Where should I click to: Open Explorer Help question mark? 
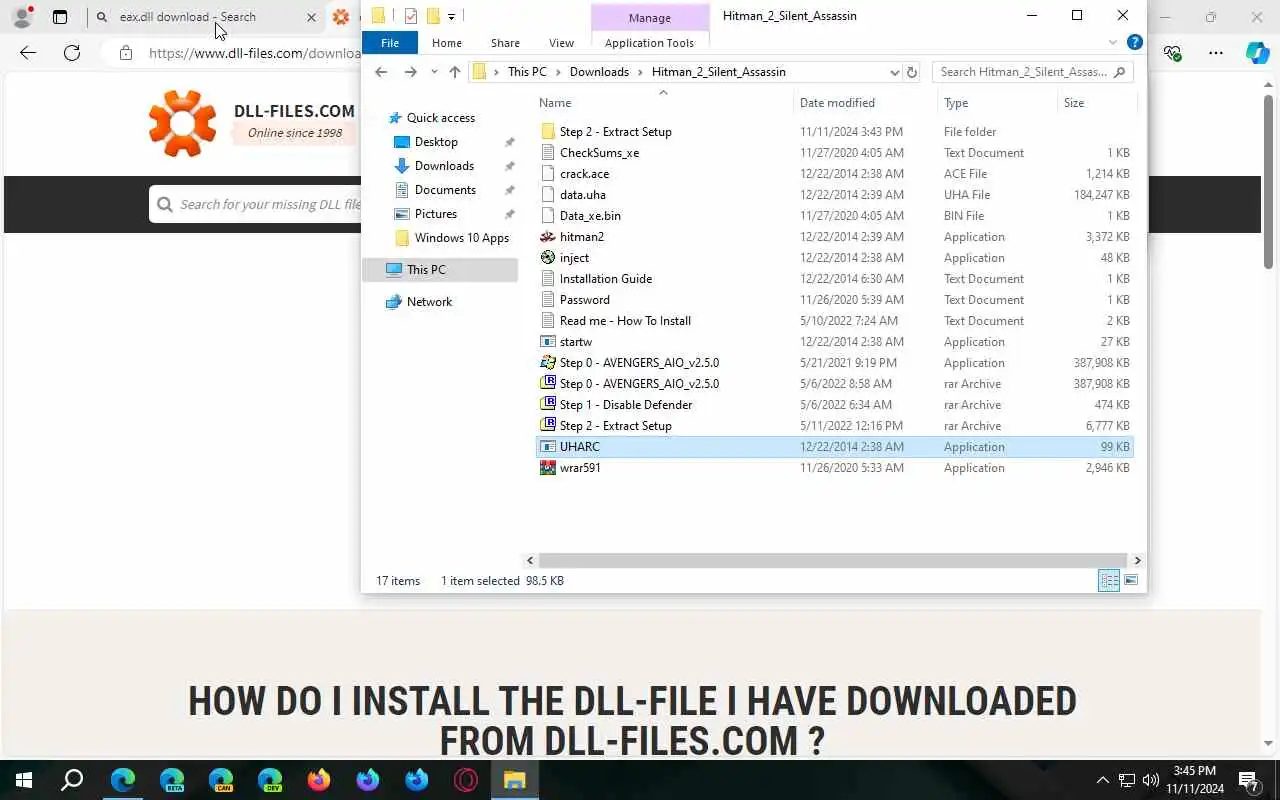pos(1135,42)
